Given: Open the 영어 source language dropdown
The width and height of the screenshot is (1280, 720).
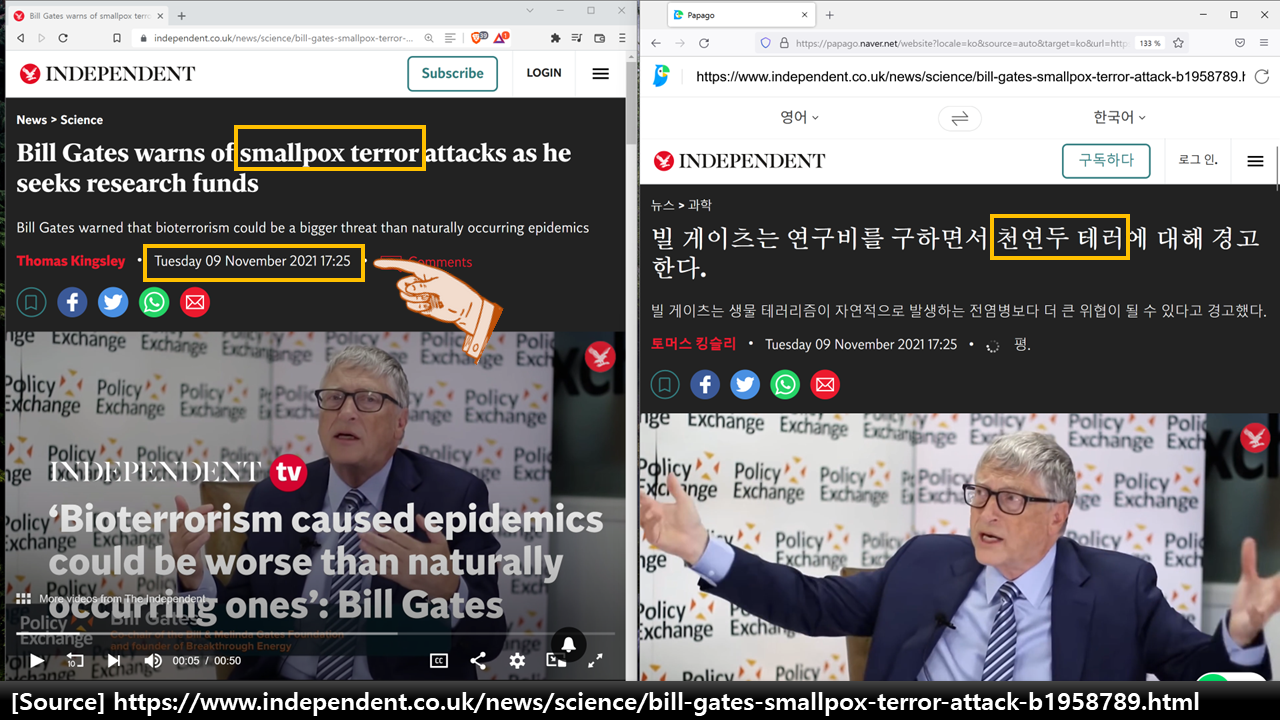Looking at the screenshot, I should click(799, 117).
